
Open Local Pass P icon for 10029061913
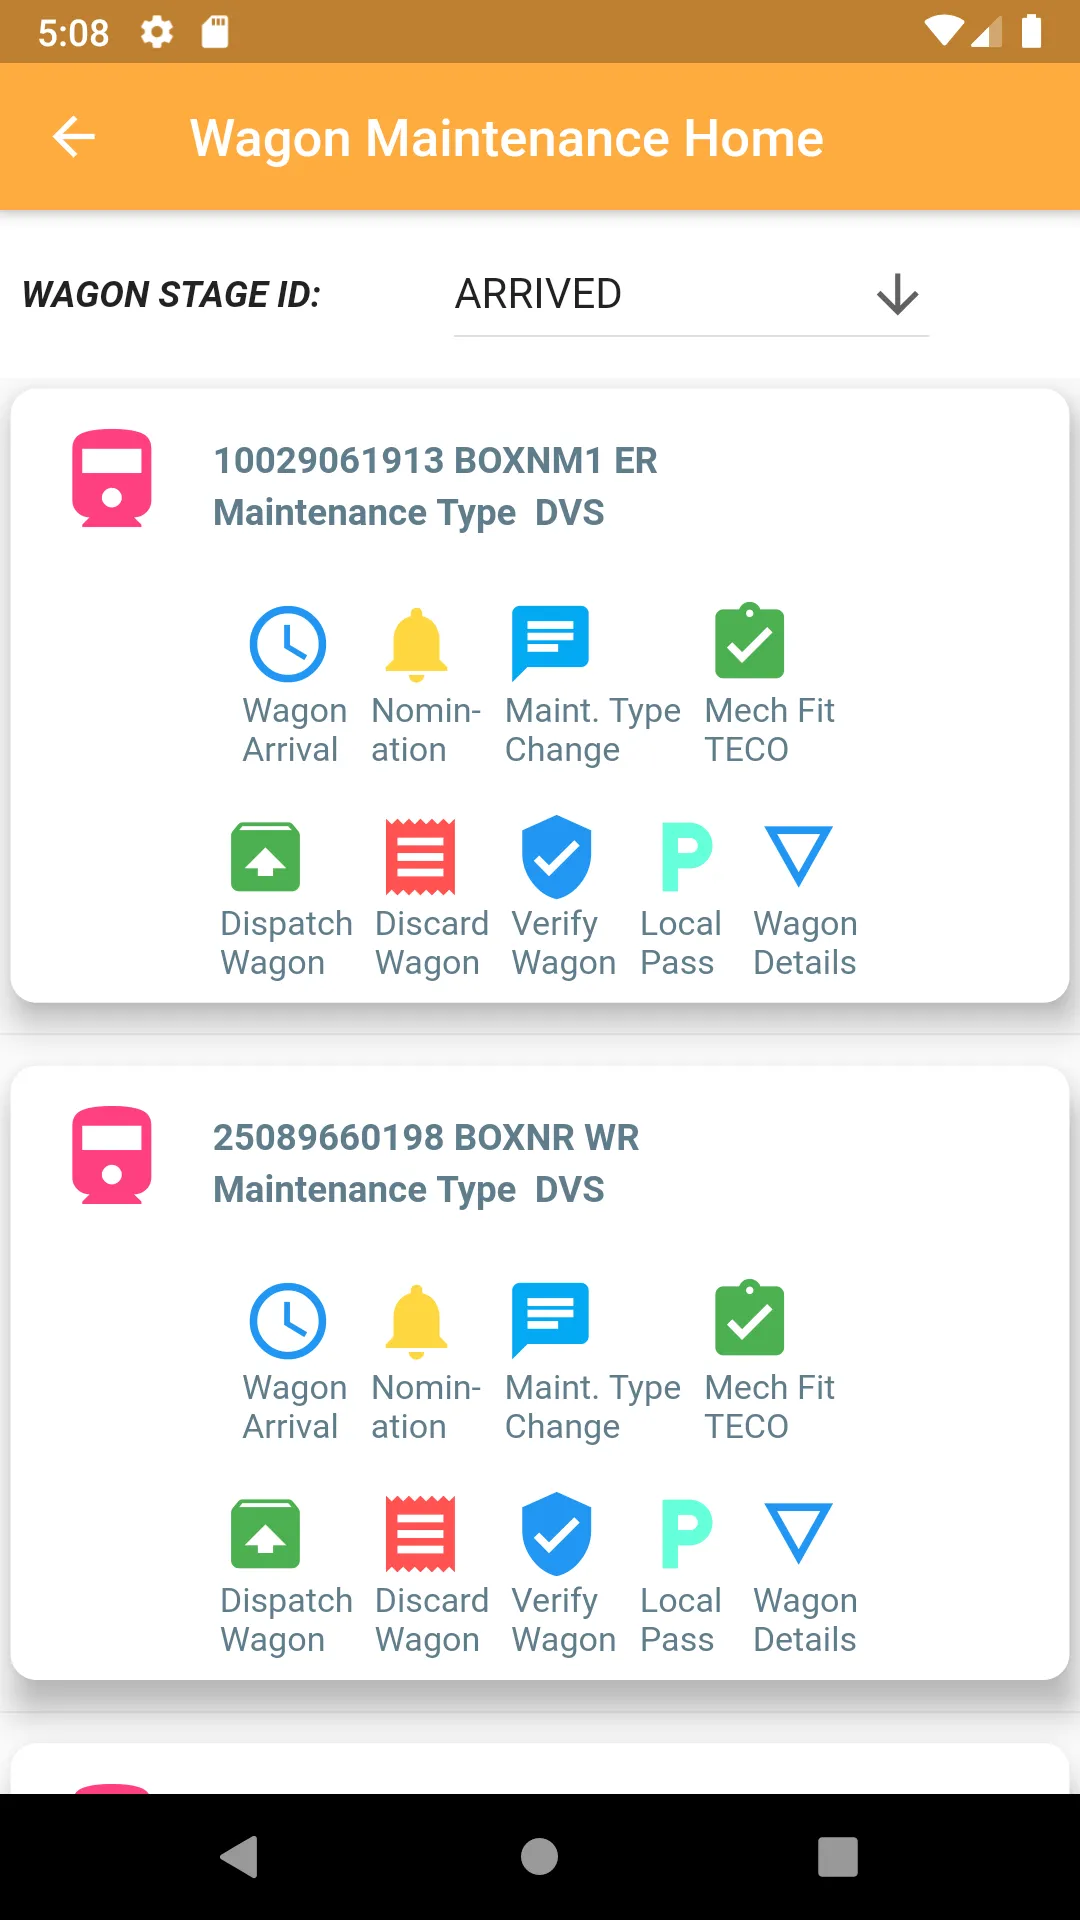click(x=686, y=857)
